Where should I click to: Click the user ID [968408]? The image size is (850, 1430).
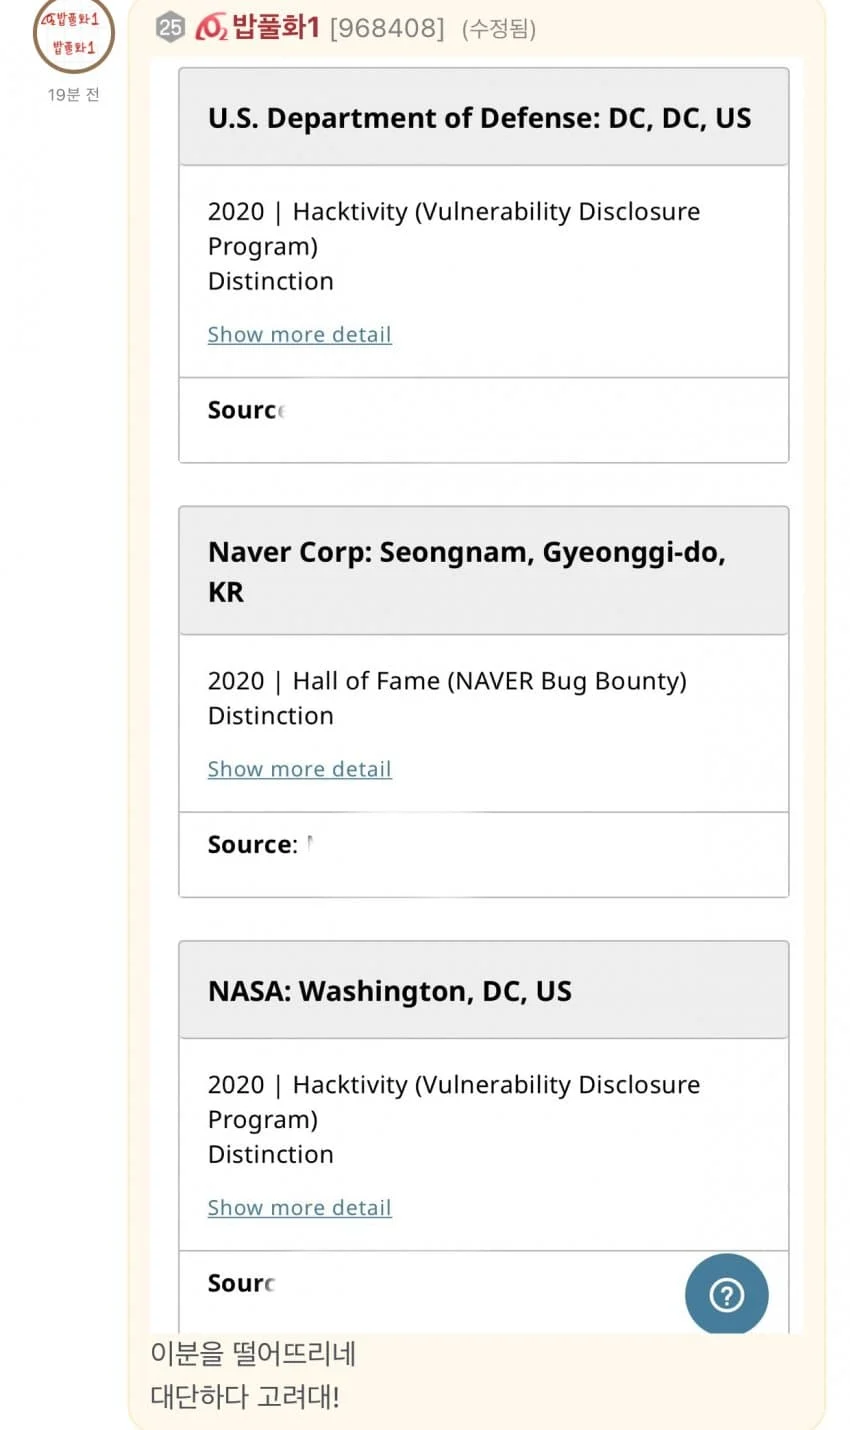pos(387,28)
